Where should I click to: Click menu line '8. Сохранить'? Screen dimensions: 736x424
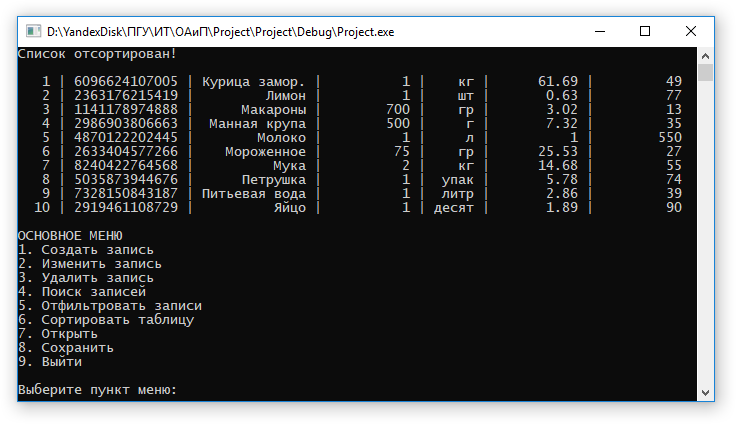point(66,348)
